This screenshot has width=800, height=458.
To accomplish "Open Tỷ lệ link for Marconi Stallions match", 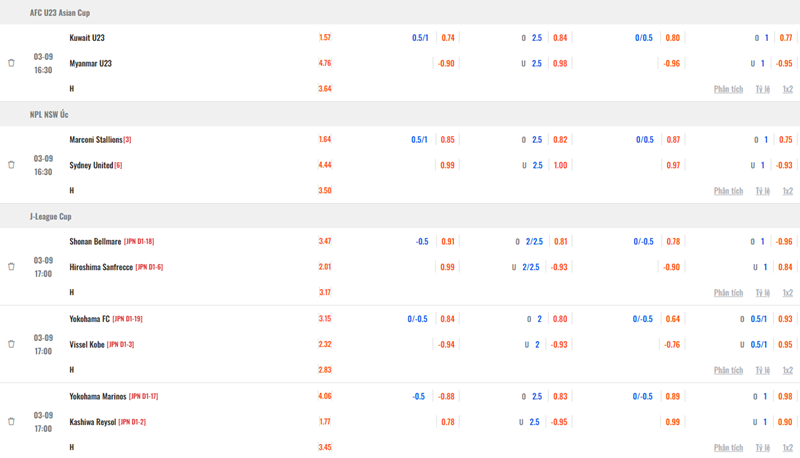I will tap(762, 191).
